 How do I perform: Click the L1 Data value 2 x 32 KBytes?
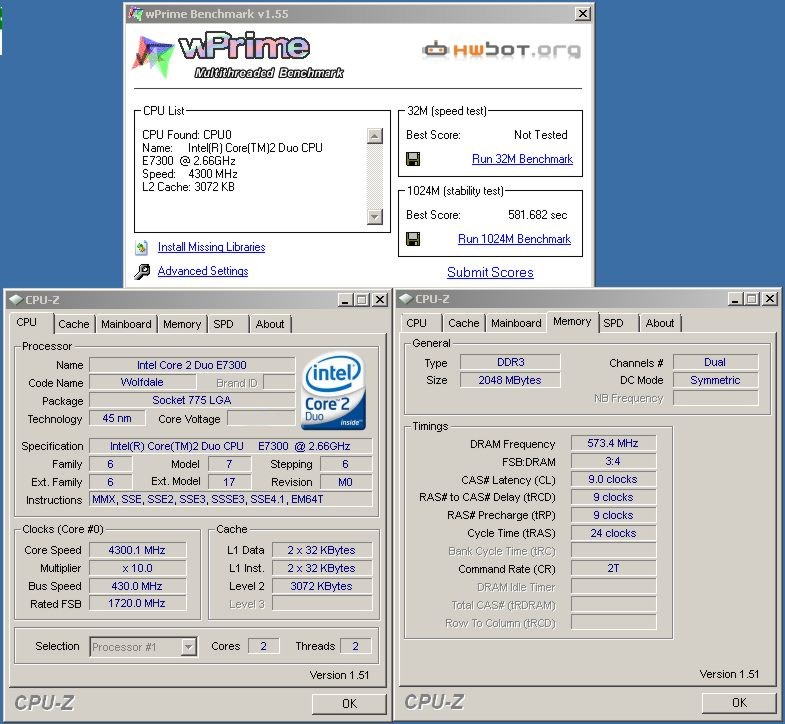click(321, 550)
